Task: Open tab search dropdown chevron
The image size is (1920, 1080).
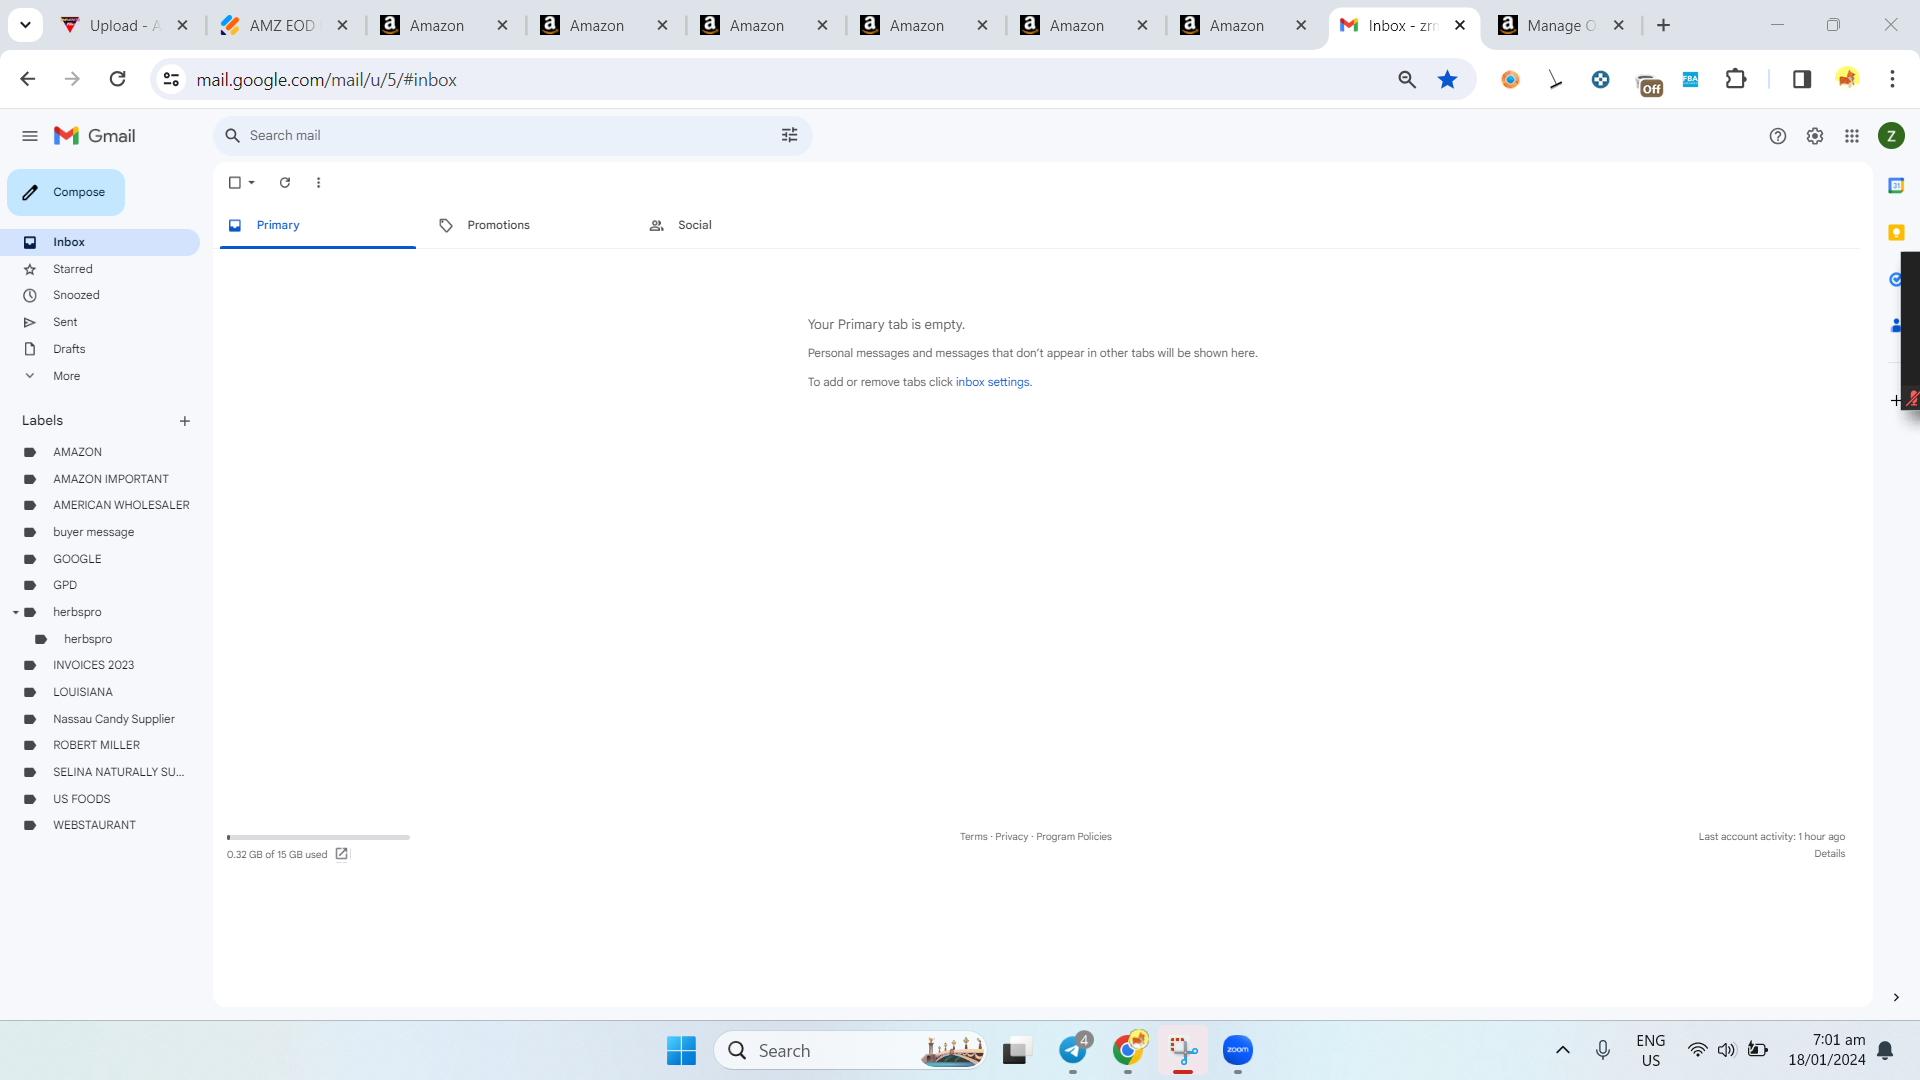Action: (x=25, y=25)
